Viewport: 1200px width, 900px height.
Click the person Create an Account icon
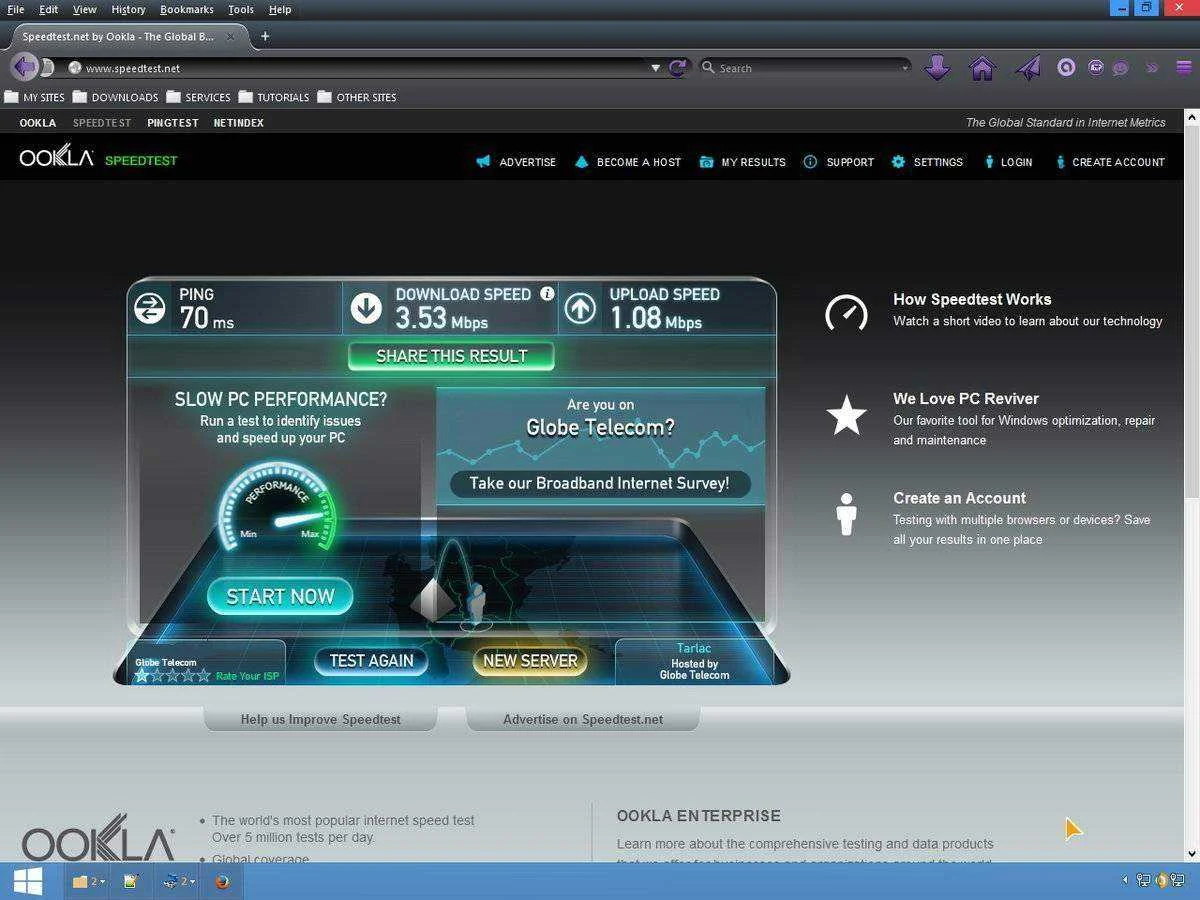[x=846, y=514]
